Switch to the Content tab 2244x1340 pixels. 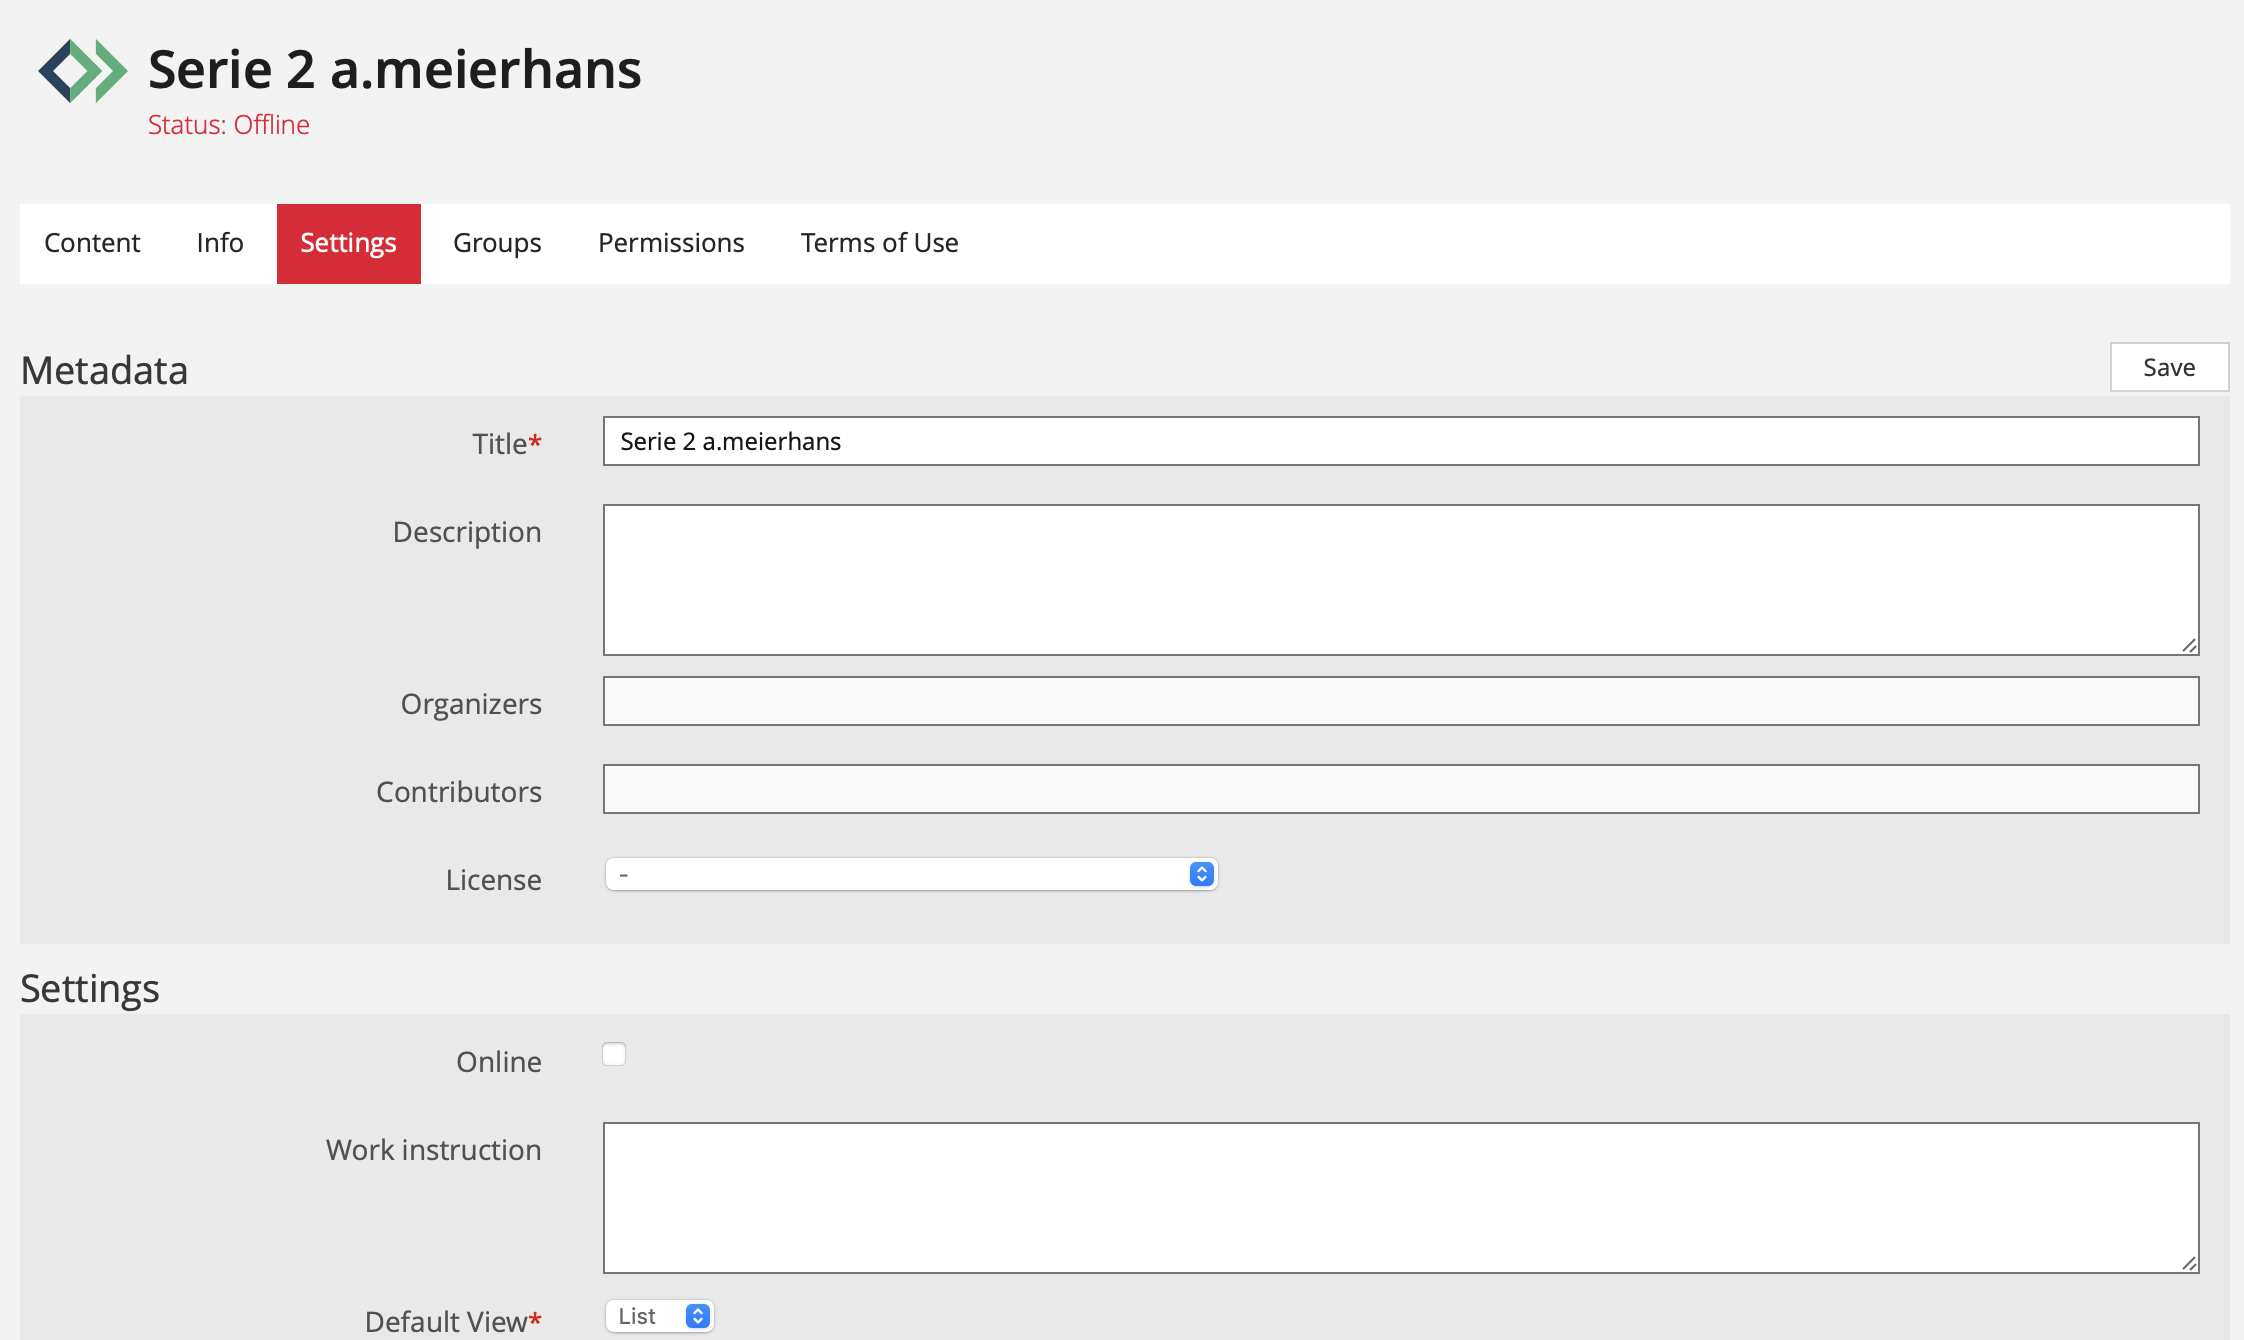coord(91,243)
